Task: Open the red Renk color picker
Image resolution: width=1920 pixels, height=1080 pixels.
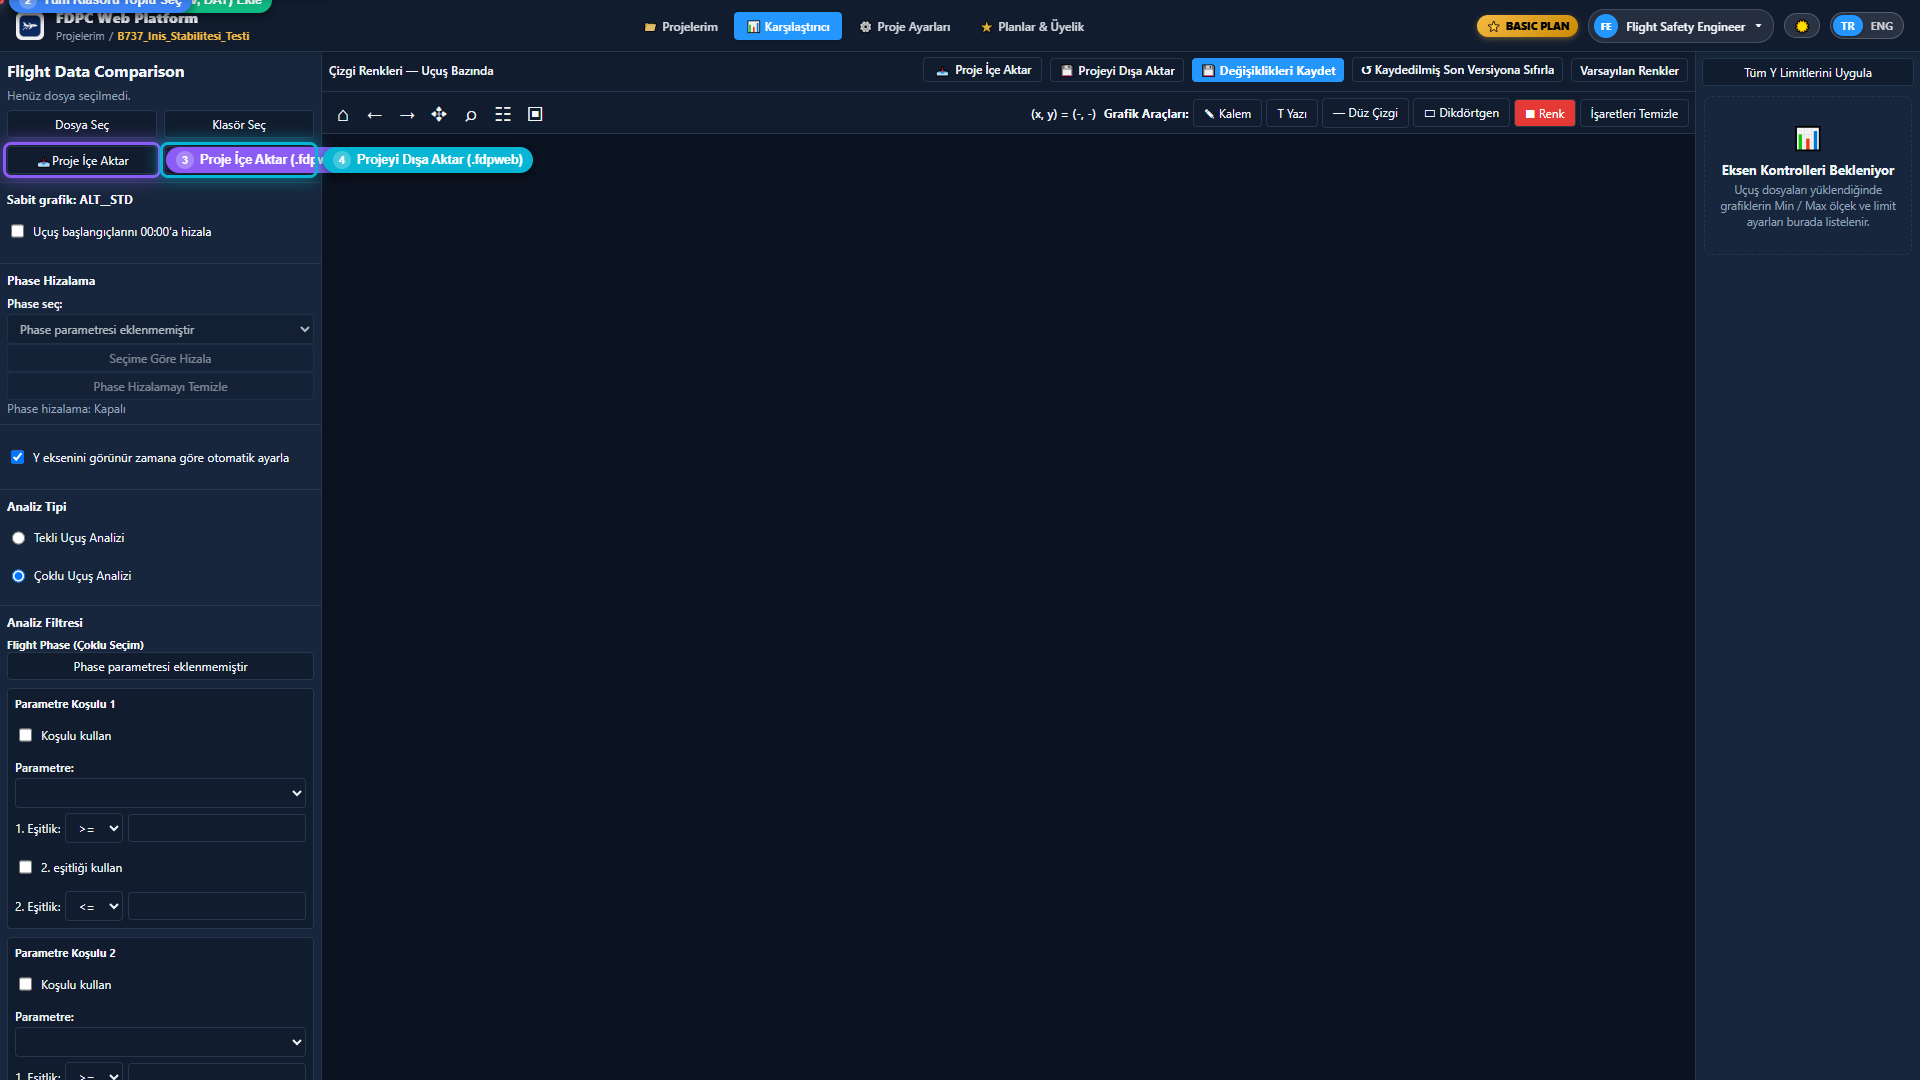Action: 1545,114
